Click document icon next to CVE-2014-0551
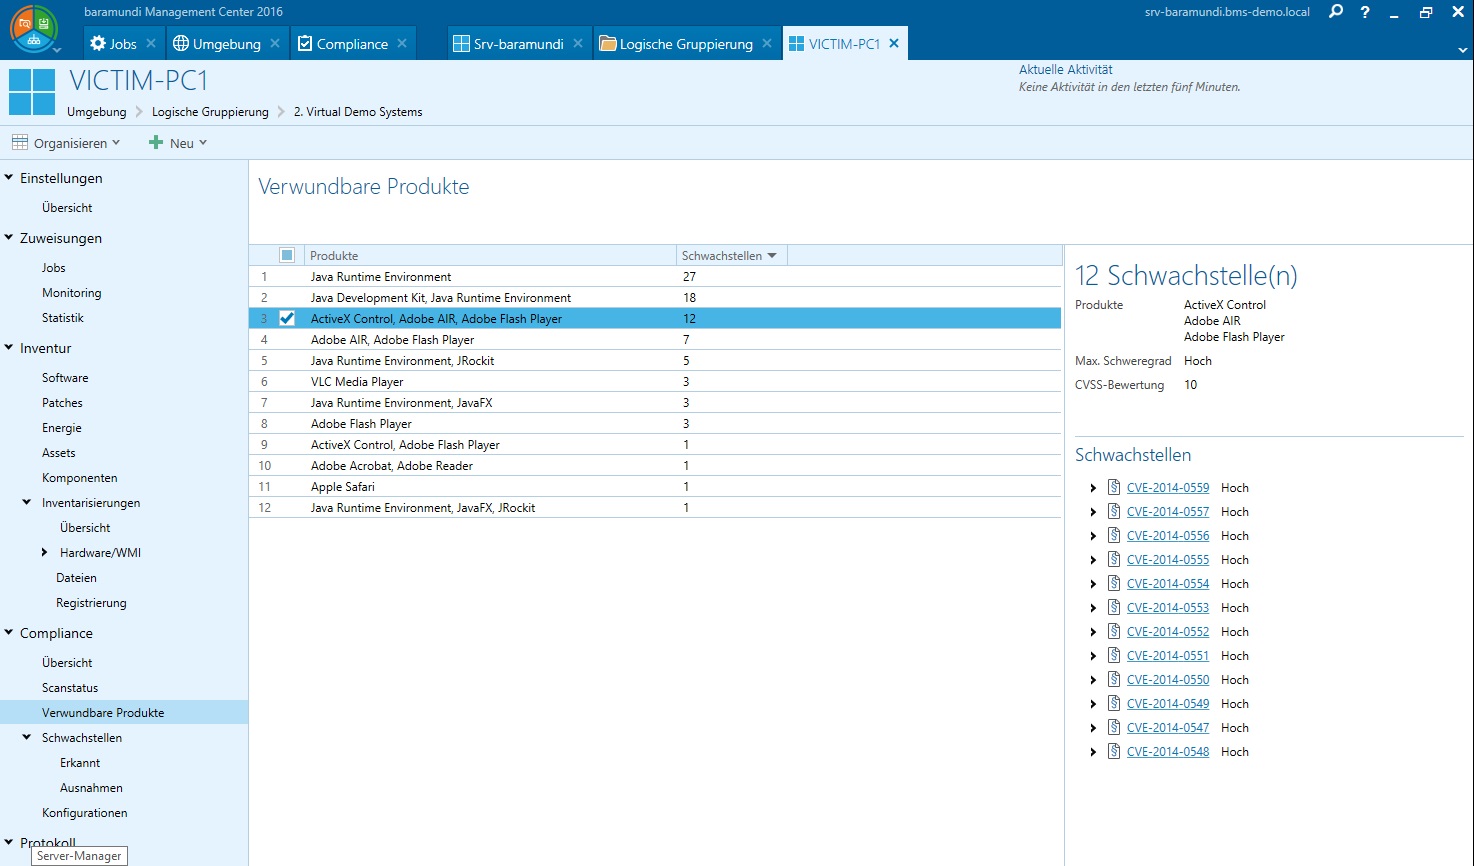 point(1114,655)
